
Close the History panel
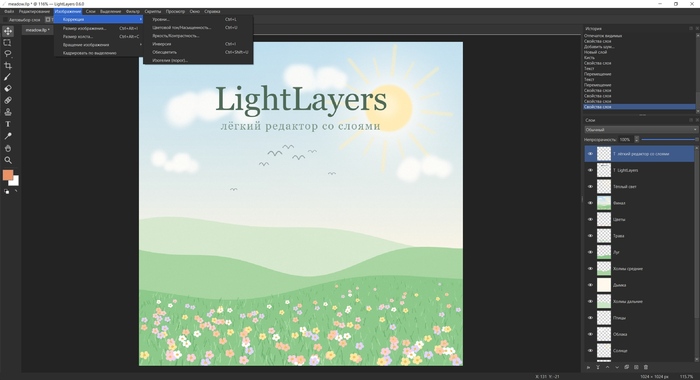(x=697, y=28)
